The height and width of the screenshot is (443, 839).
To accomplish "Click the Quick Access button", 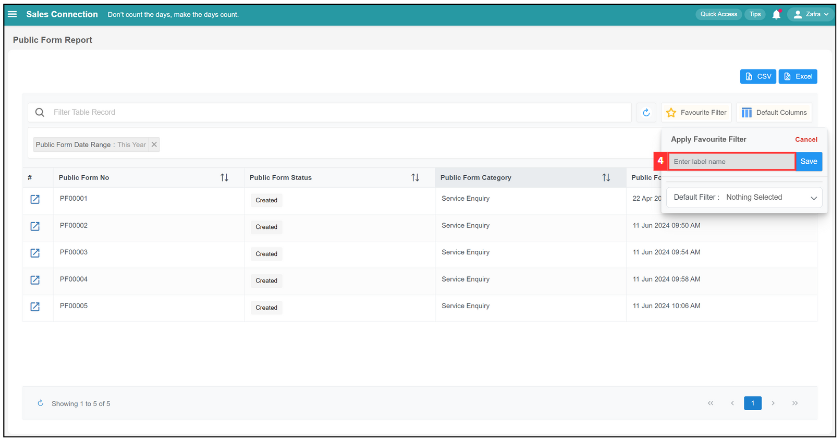I will [719, 14].
